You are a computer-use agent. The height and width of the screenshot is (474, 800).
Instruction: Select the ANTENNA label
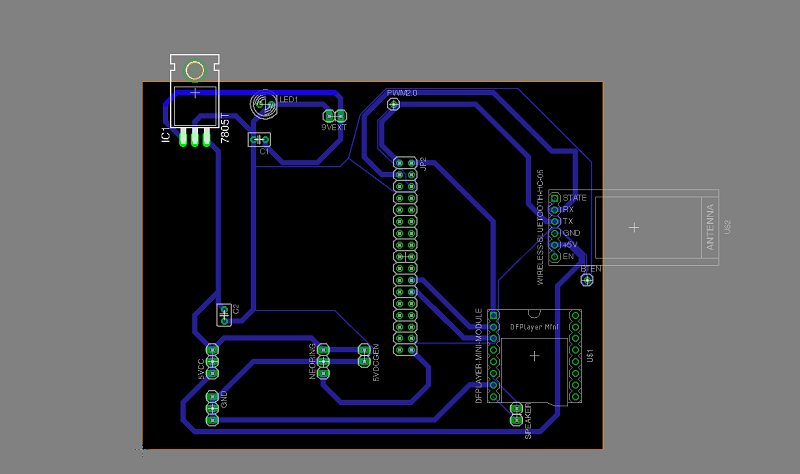pyautogui.click(x=710, y=228)
